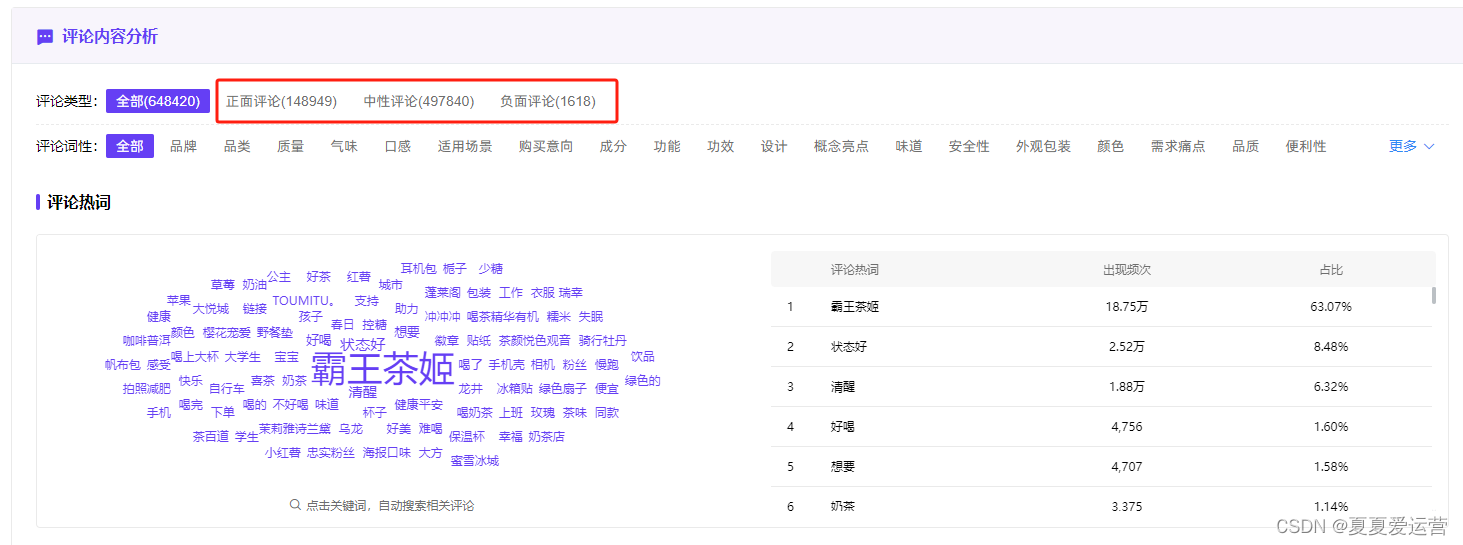Click the 点击关键词，自动搜索相关评论 hint

390,506
